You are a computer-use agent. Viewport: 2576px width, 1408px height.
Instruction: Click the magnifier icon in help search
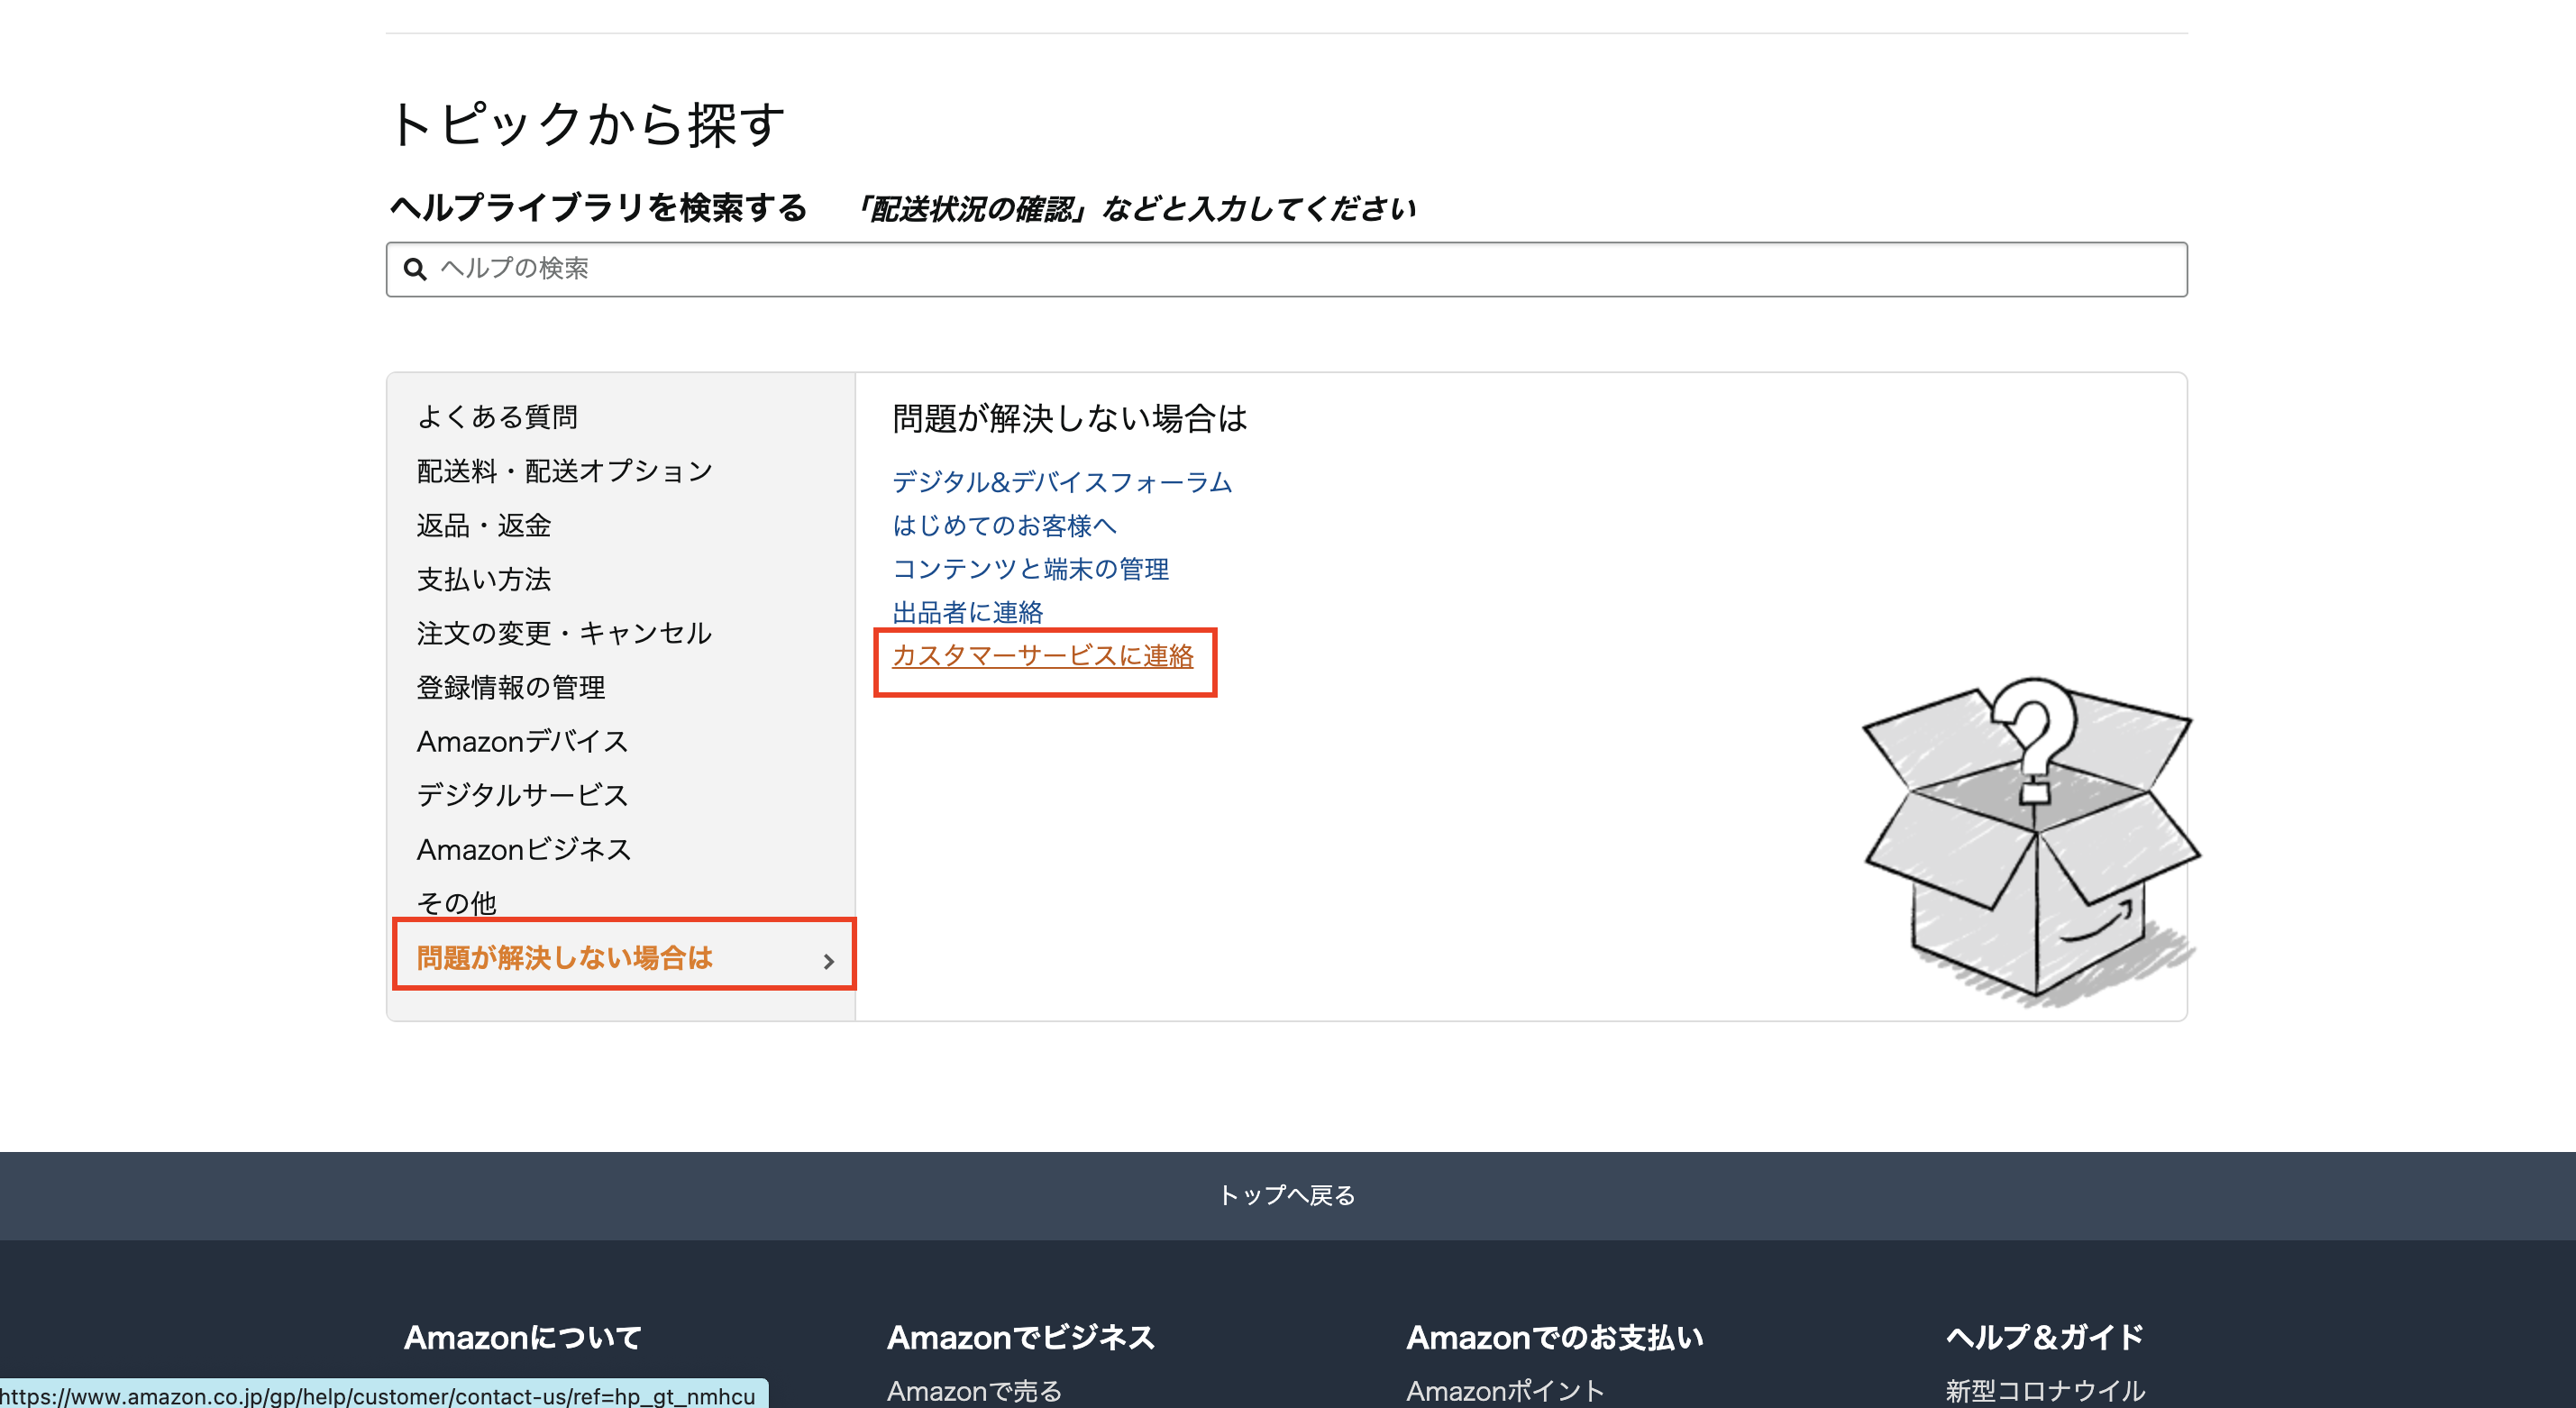(x=414, y=269)
